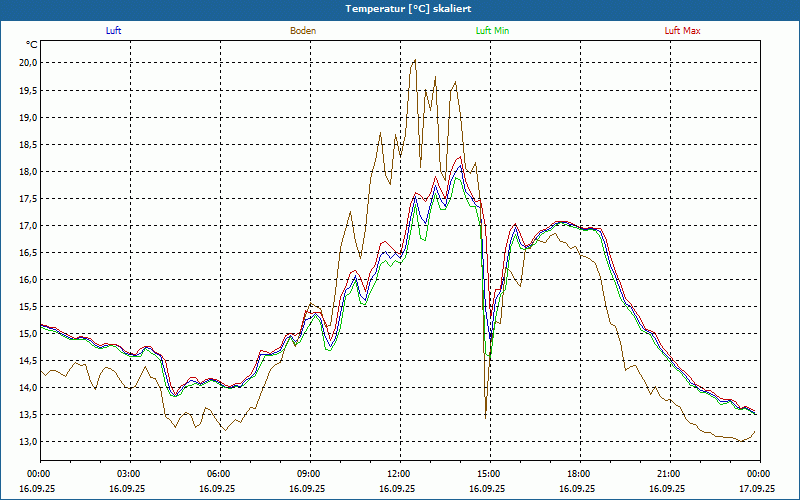The height and width of the screenshot is (500, 800).
Task: Select the 21:00 time axis label
Action: 669,474
